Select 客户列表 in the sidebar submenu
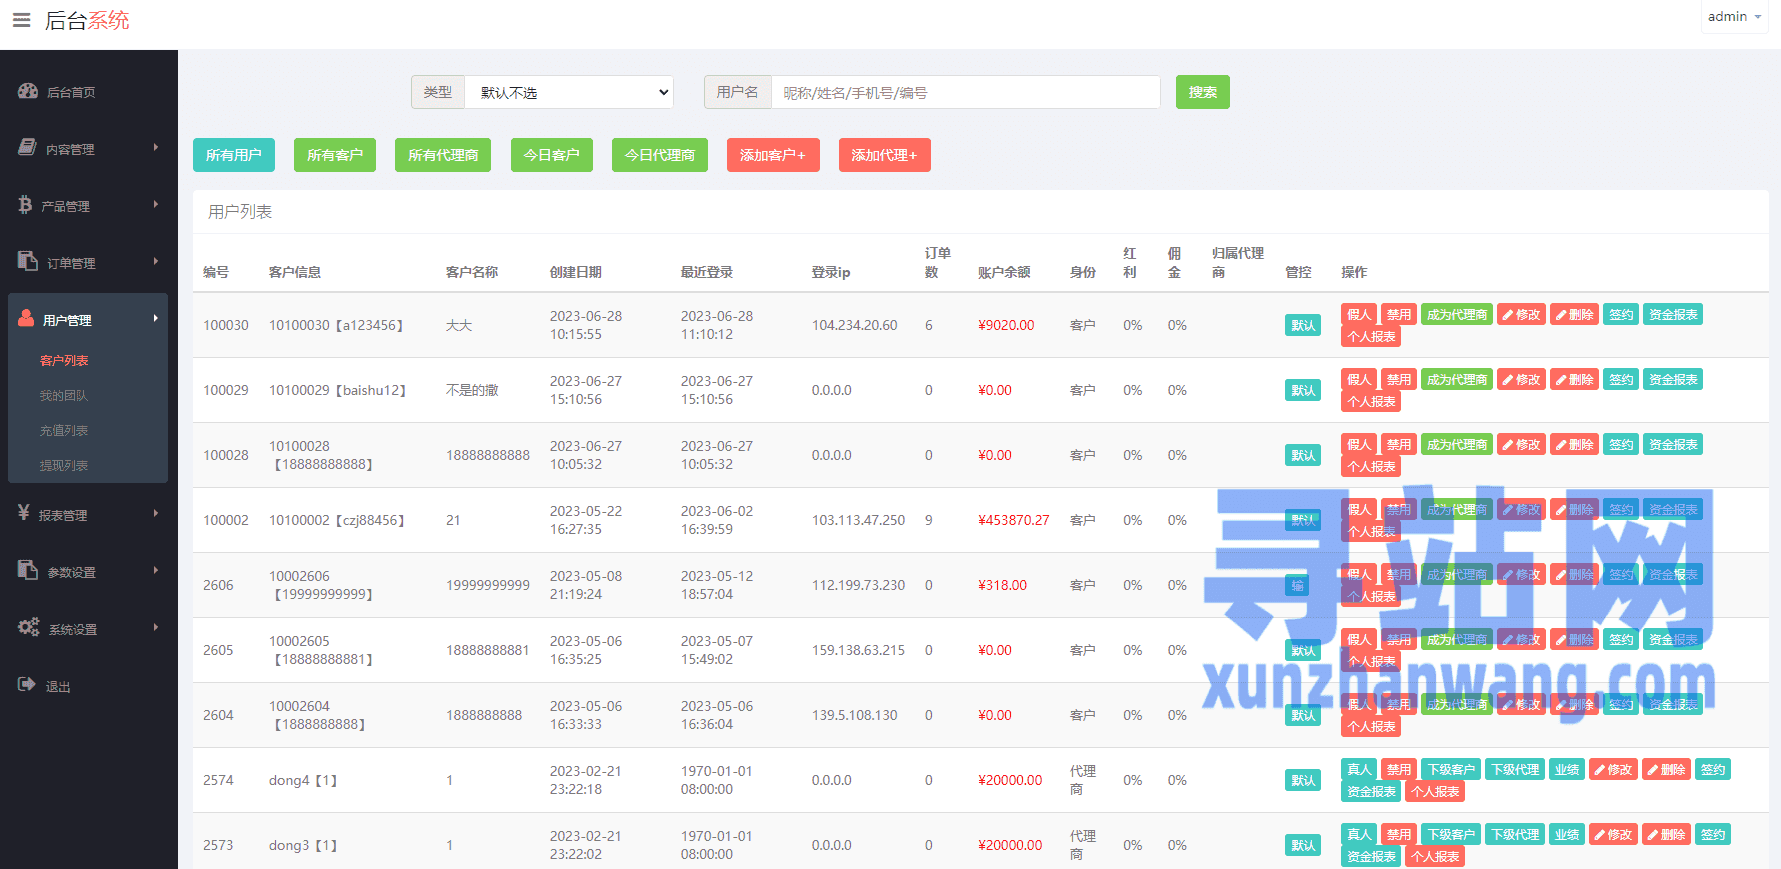The width and height of the screenshot is (1781, 869). point(64,361)
